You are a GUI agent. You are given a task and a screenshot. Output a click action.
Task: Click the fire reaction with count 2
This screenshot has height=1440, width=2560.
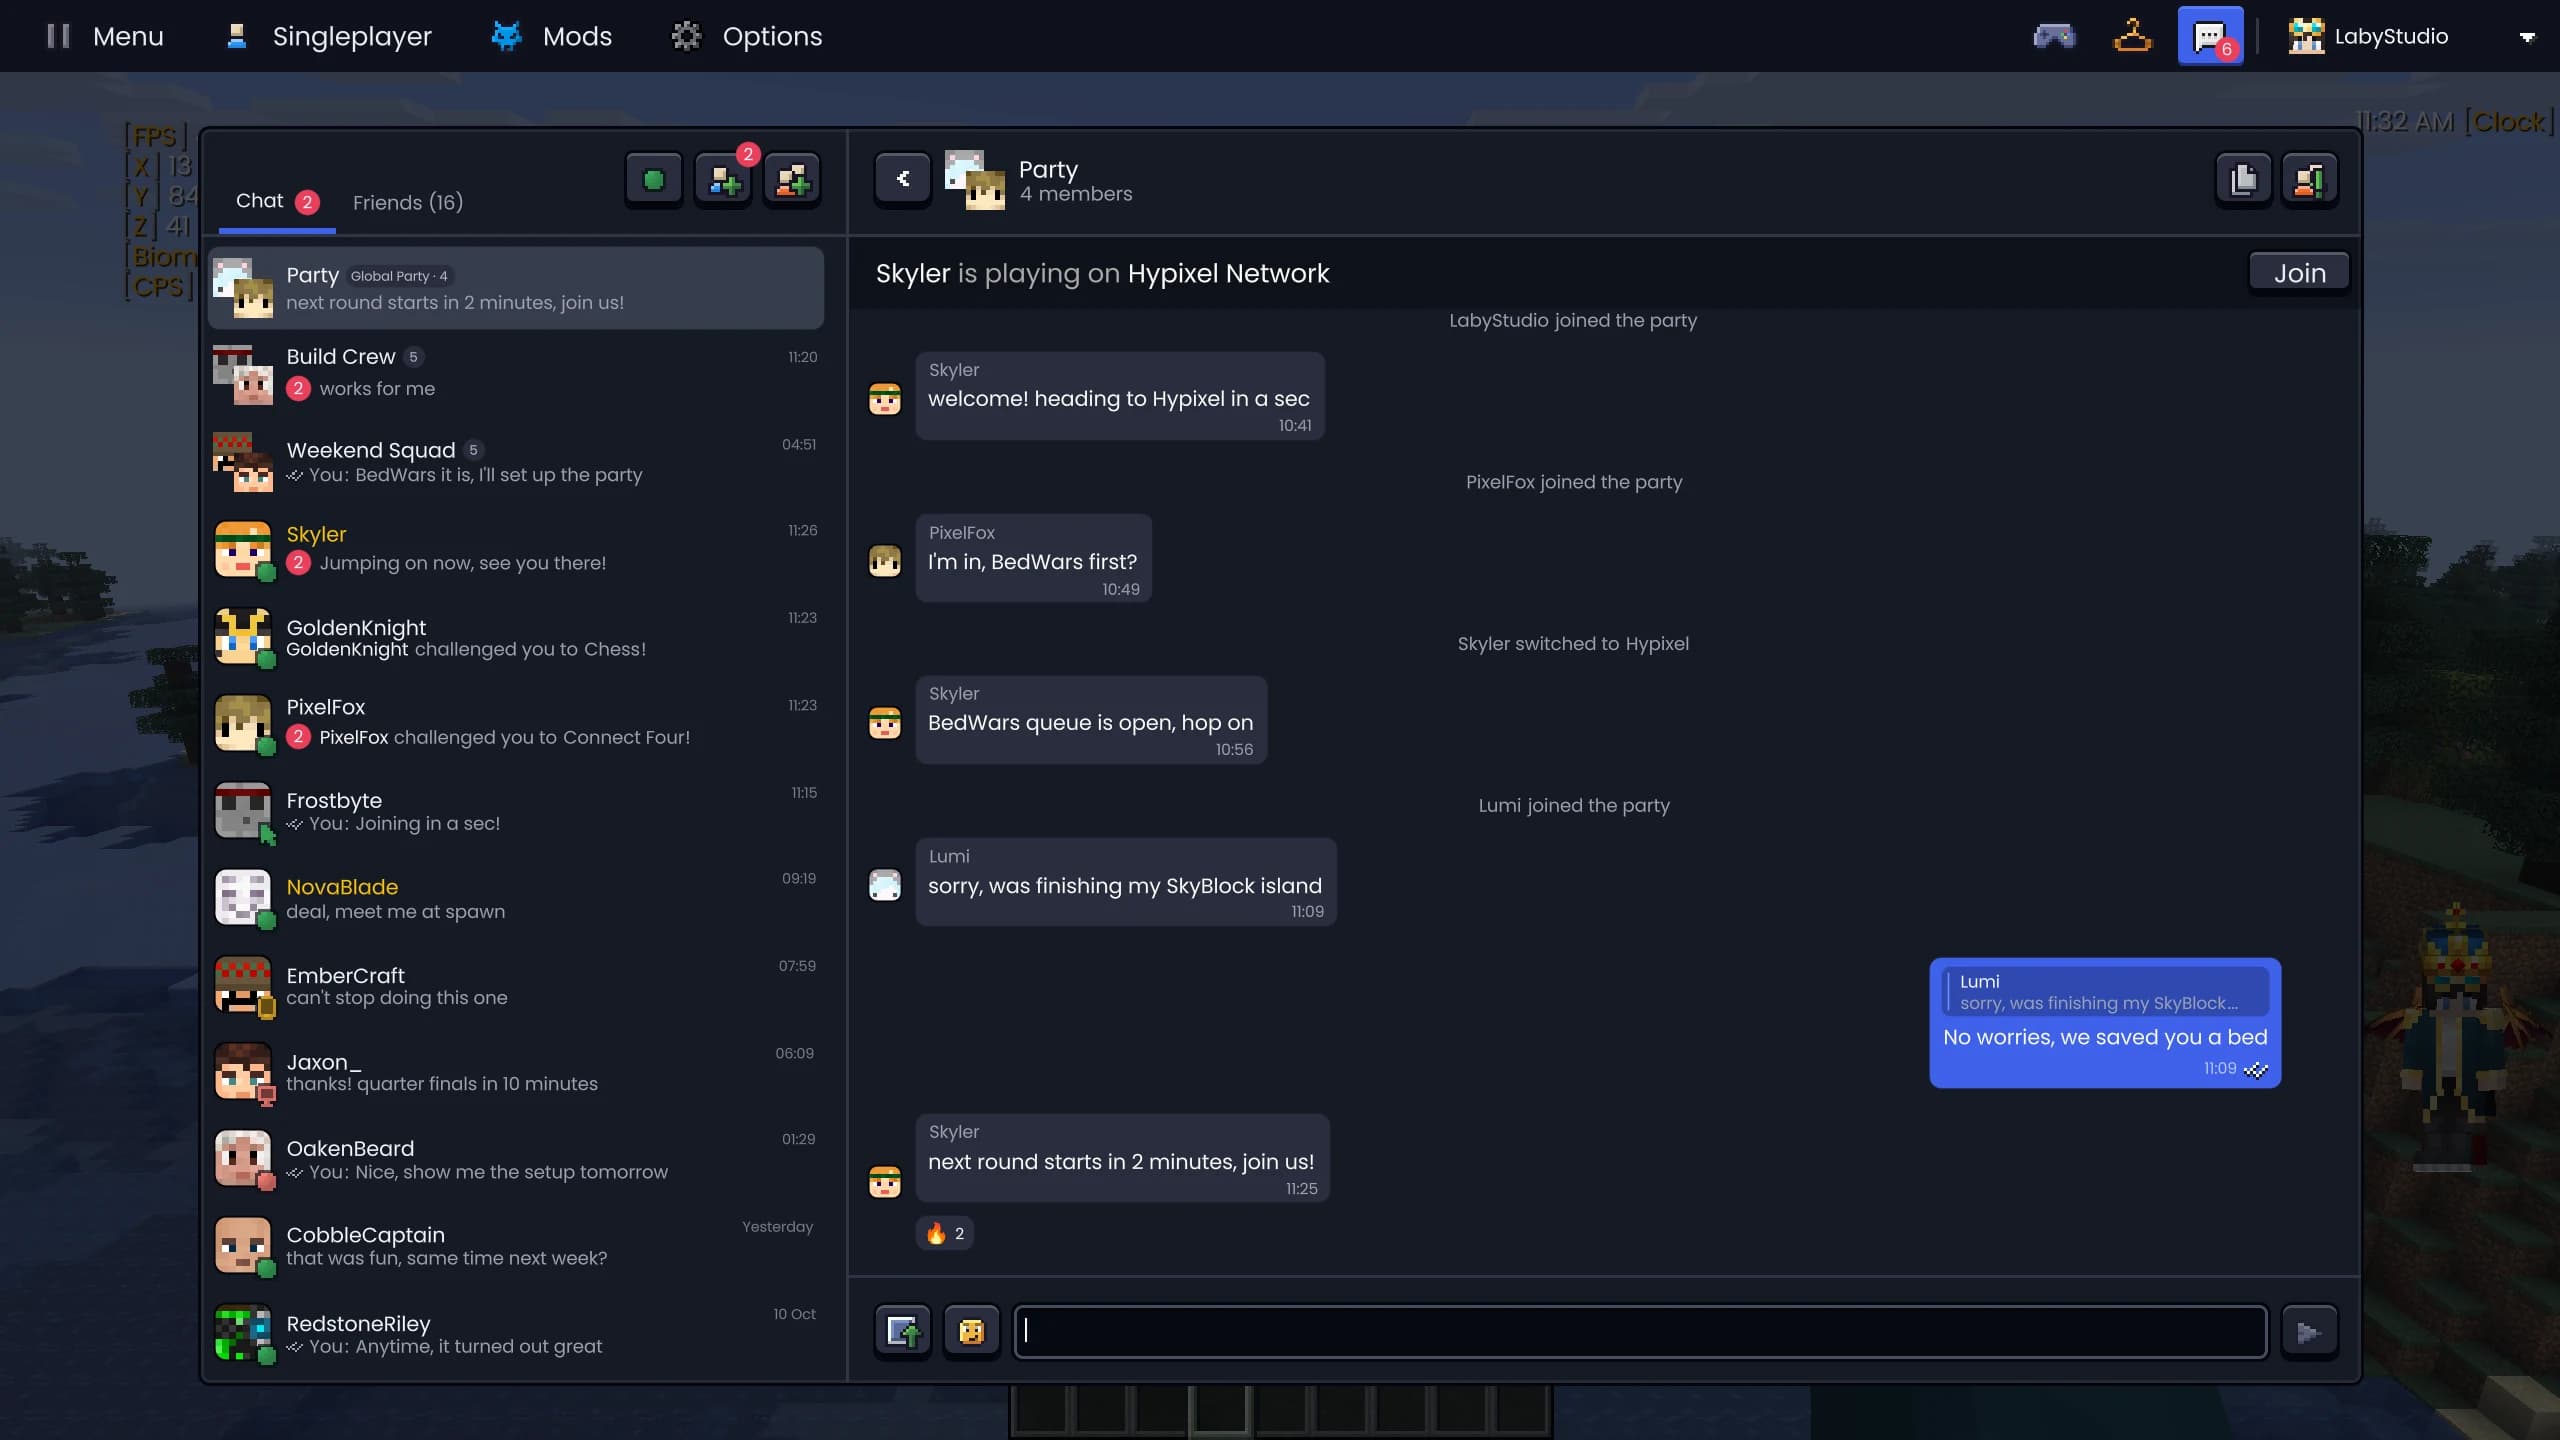point(945,1233)
